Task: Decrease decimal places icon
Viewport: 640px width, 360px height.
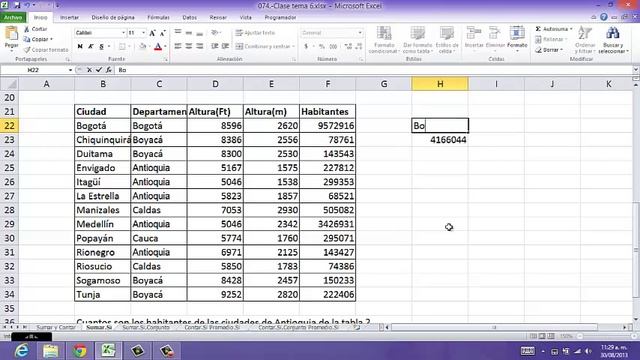Action: [359, 47]
